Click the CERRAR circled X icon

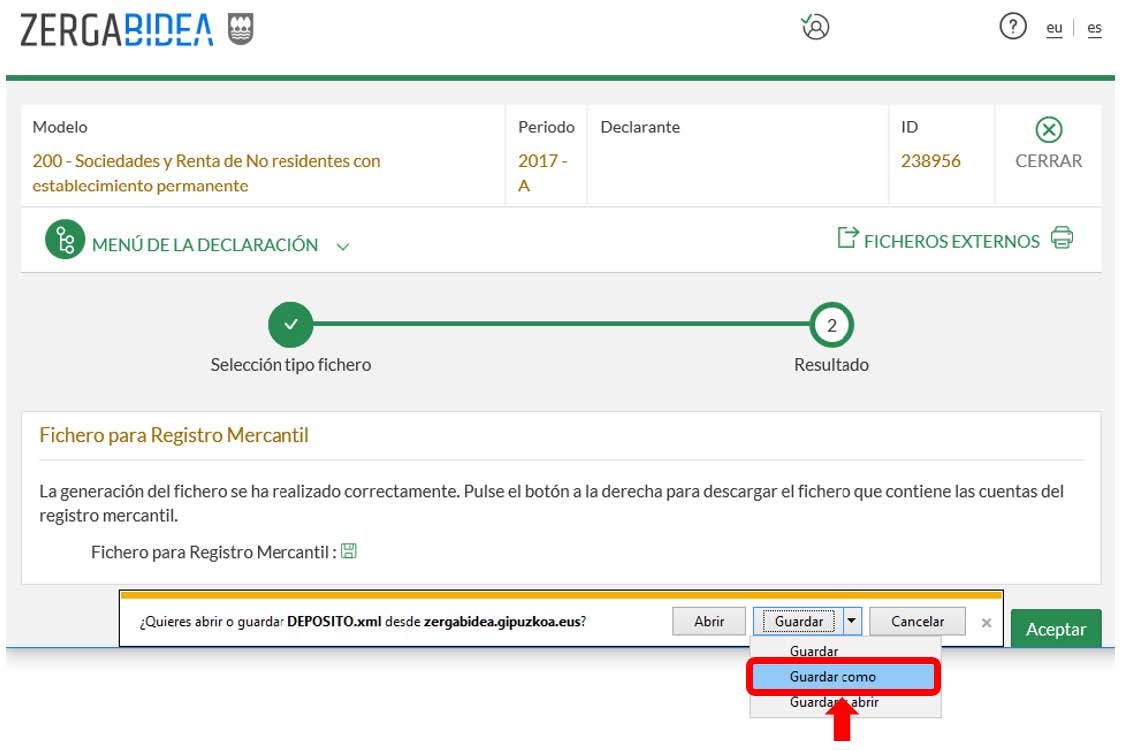(x=1048, y=130)
